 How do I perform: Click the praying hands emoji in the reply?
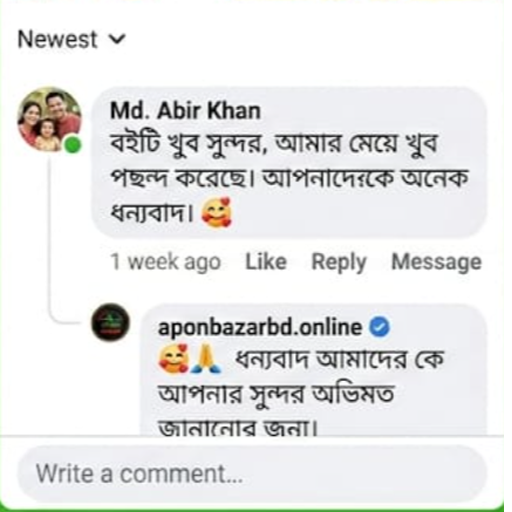click(206, 359)
